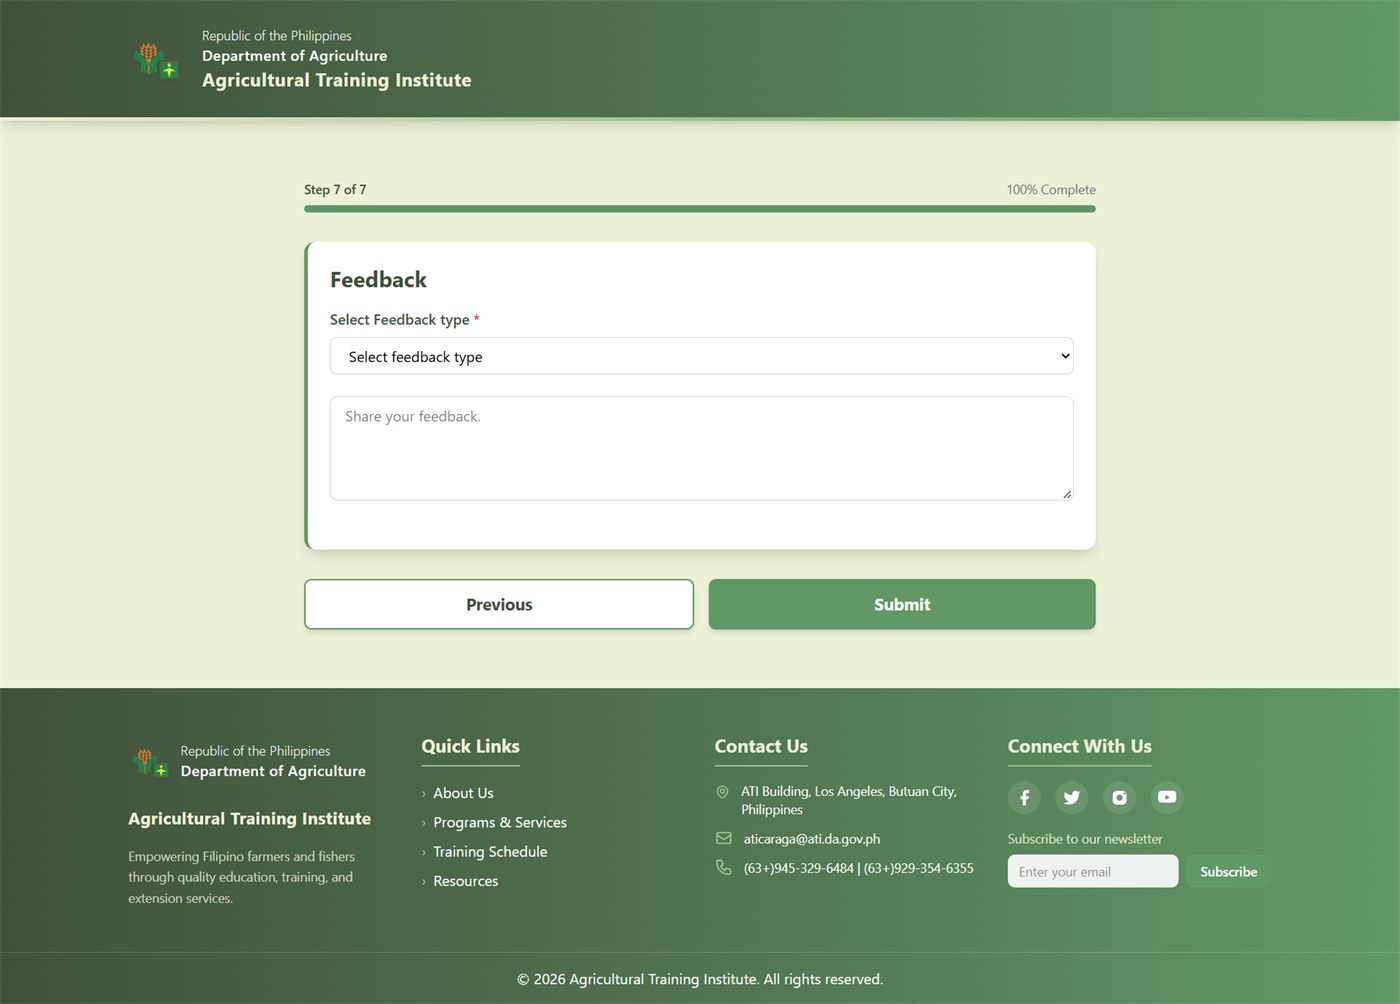Click the Quick Links footer heading
The height and width of the screenshot is (1004, 1400).
470,746
